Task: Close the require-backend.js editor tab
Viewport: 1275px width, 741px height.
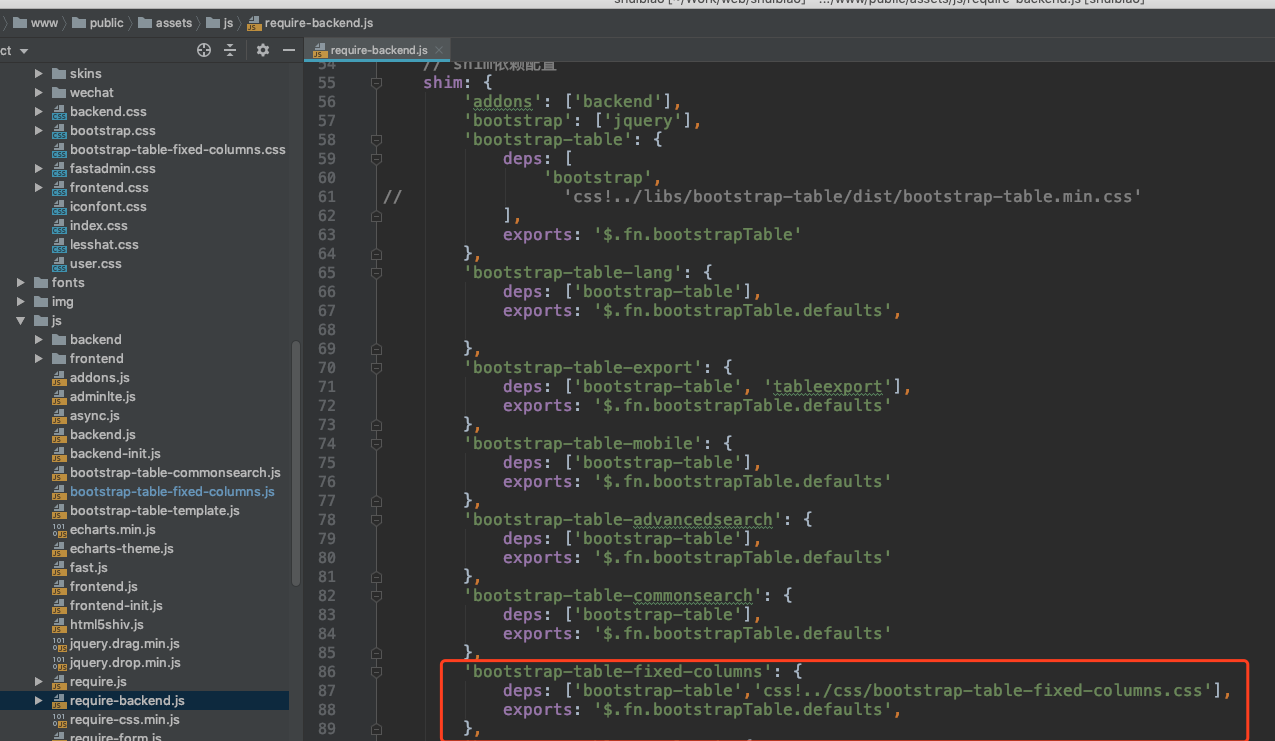Action: click(x=439, y=50)
